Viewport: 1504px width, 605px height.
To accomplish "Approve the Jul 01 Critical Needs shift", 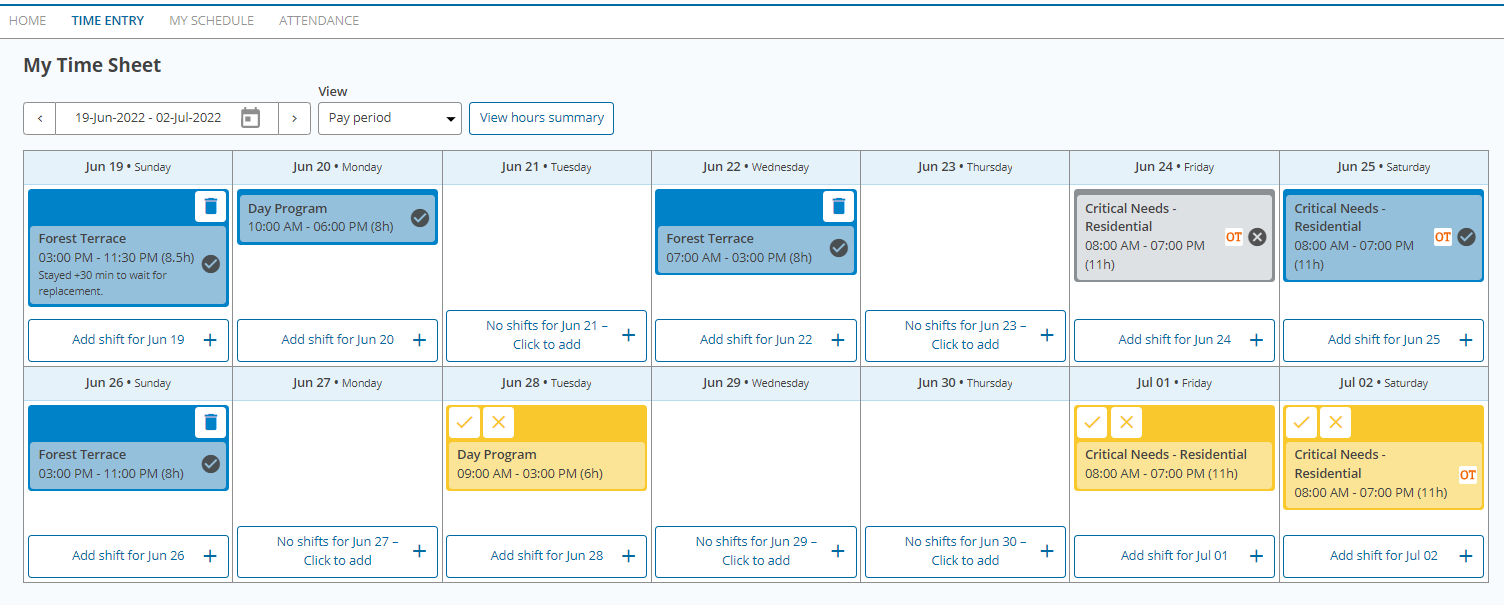I will pyautogui.click(x=1092, y=422).
